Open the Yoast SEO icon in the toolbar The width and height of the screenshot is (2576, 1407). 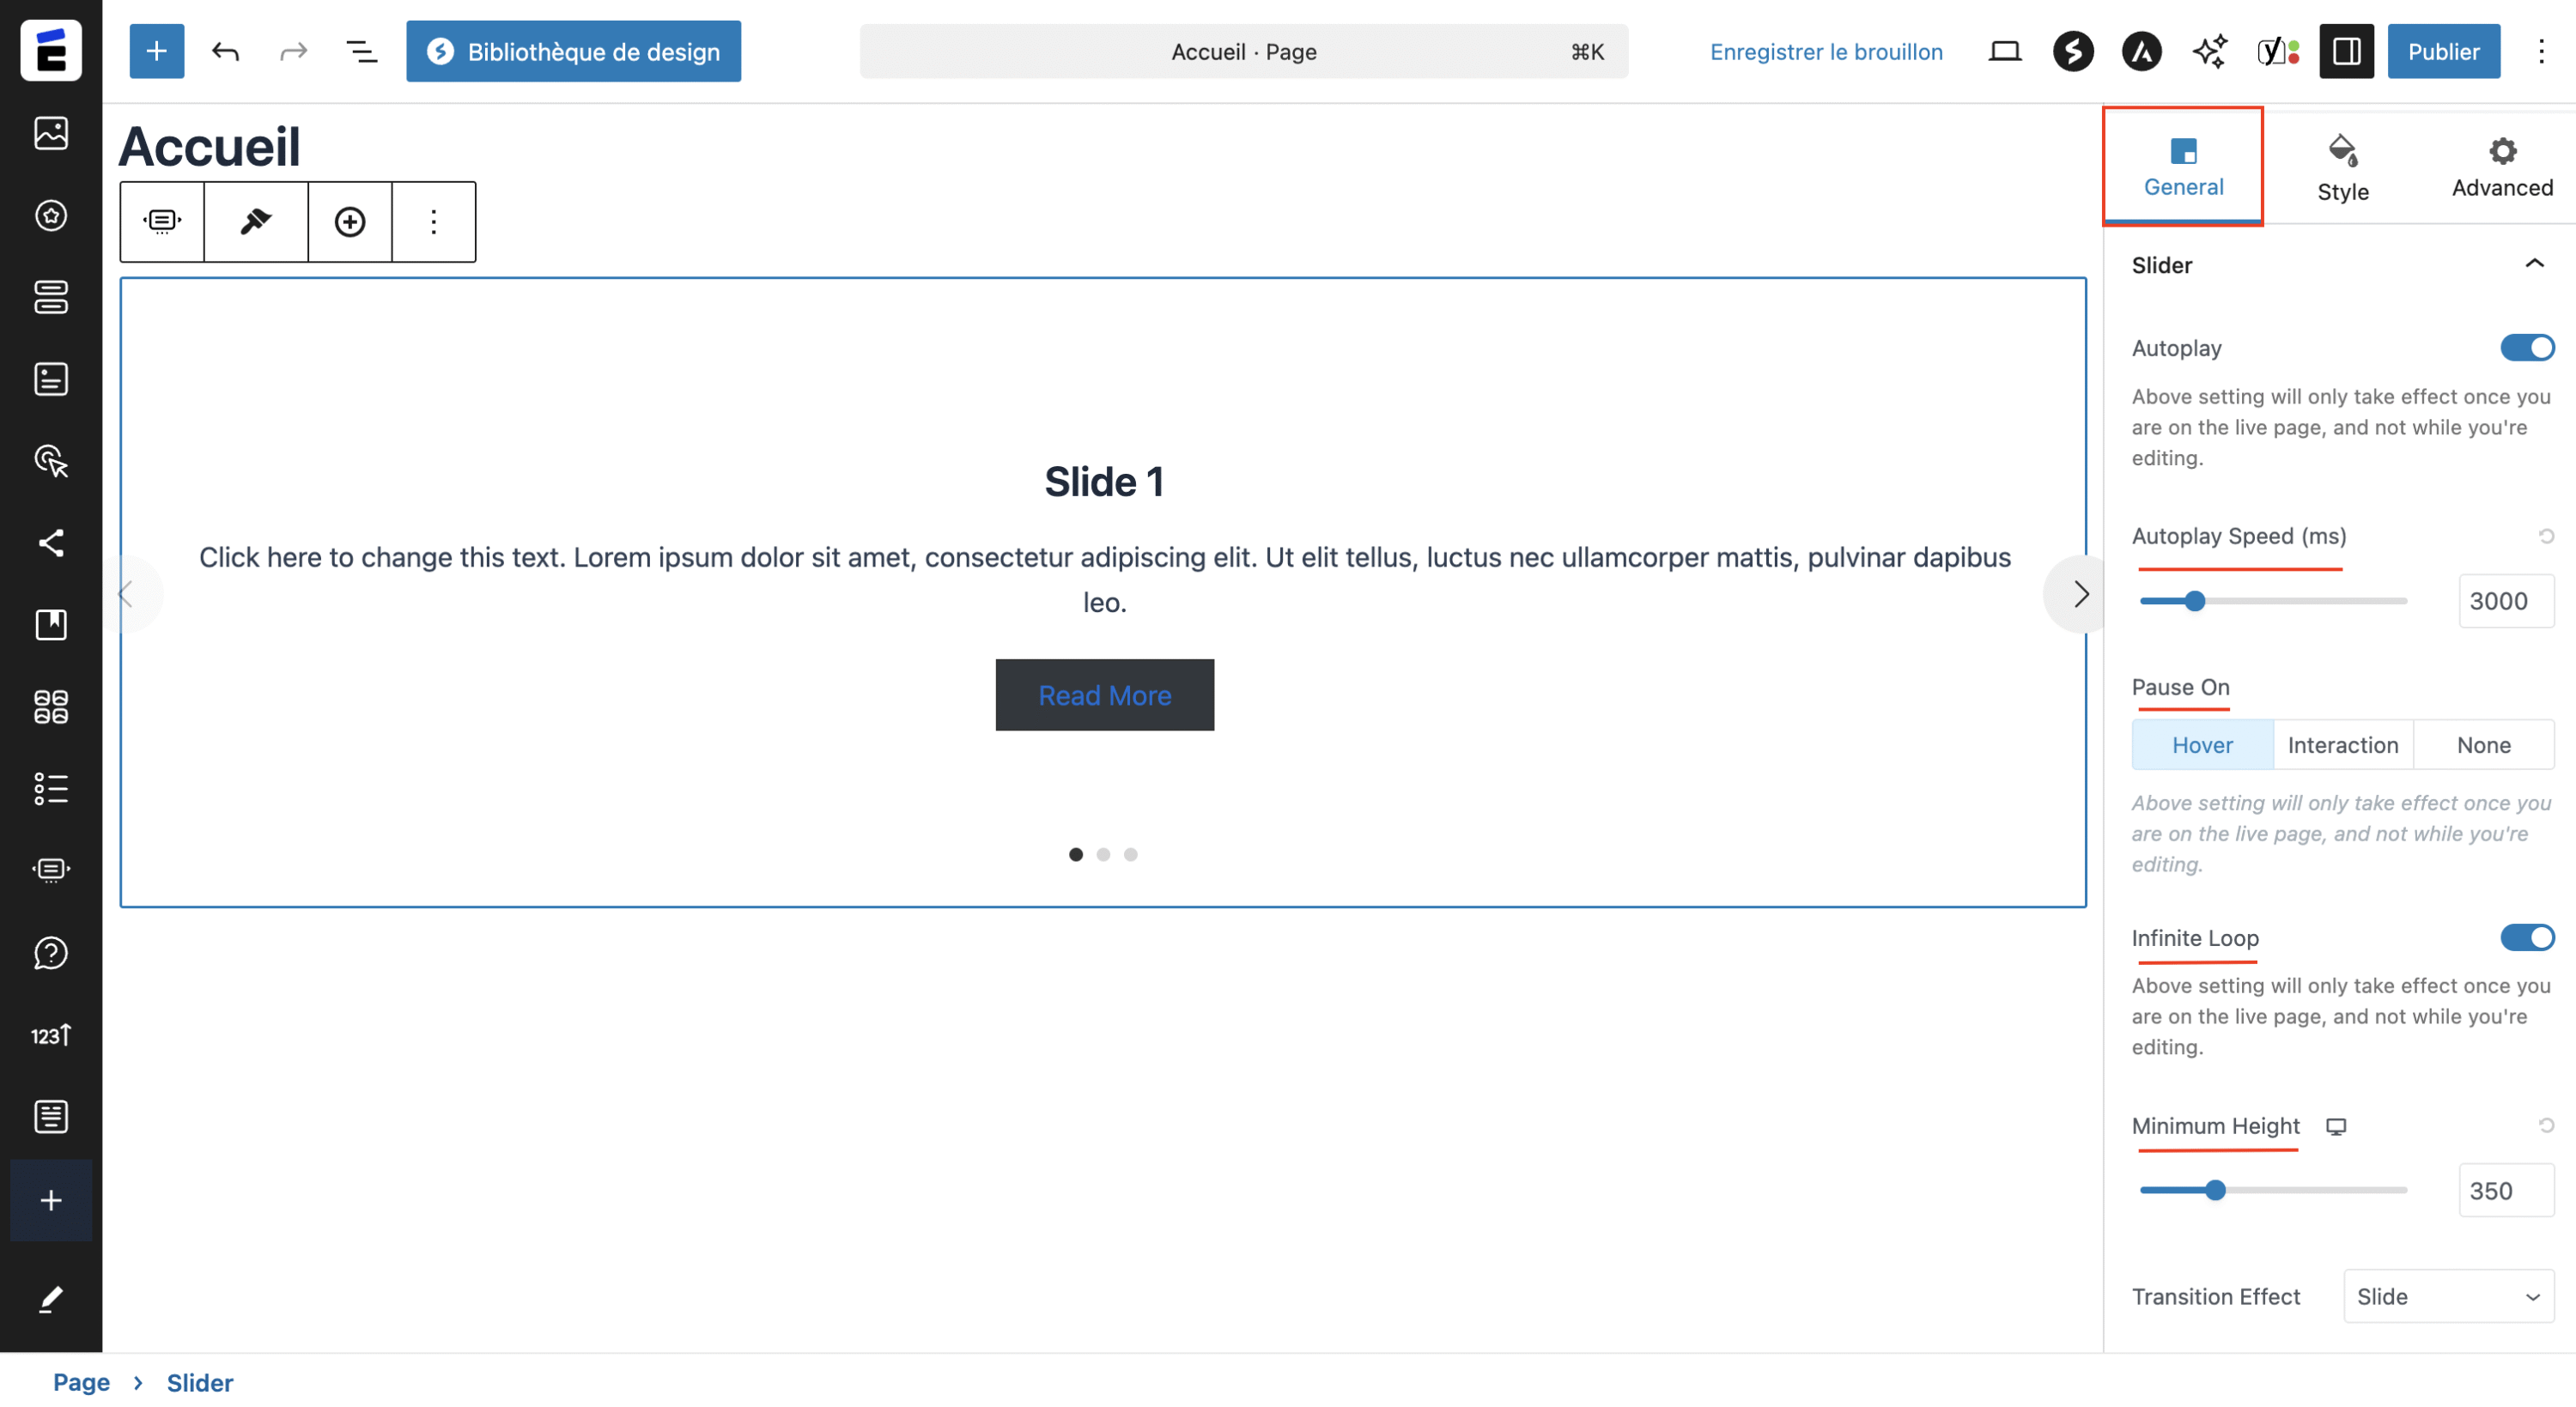(2272, 51)
